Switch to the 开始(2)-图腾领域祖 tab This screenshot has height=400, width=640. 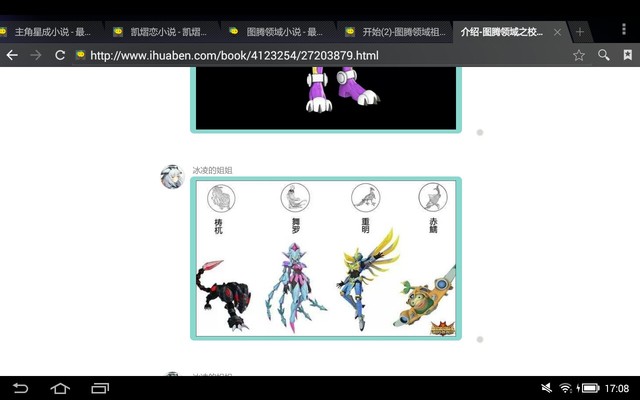point(395,32)
